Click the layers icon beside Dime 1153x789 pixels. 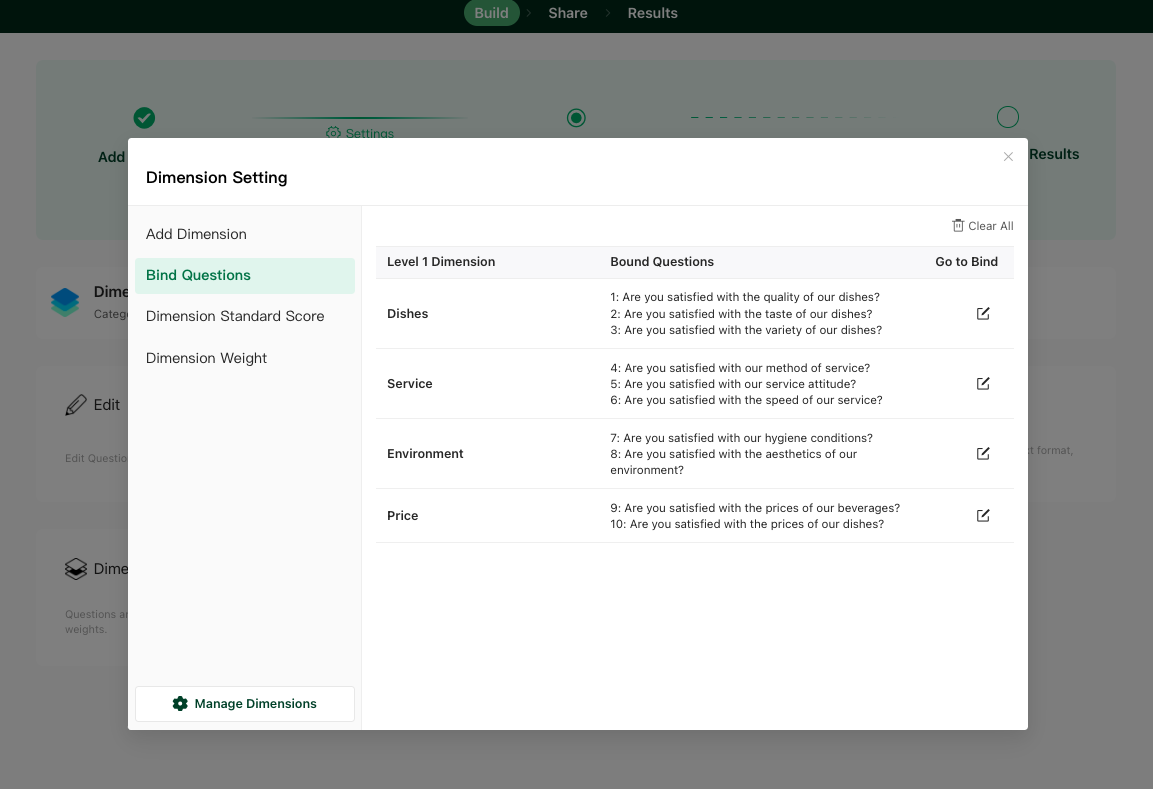coord(75,569)
